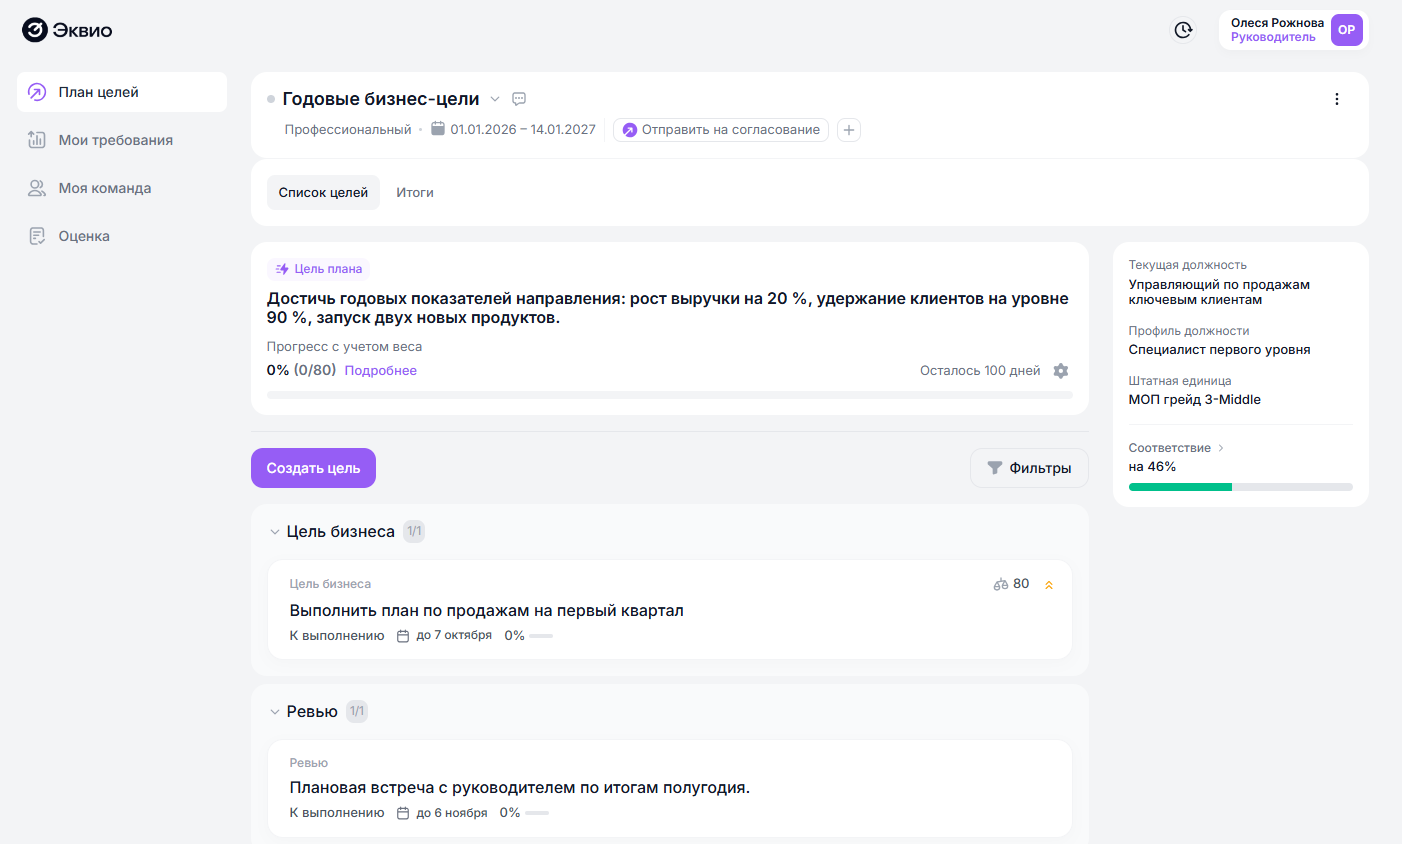1402x844 pixels.
Task: Open the ОР user avatar
Action: point(1346,30)
